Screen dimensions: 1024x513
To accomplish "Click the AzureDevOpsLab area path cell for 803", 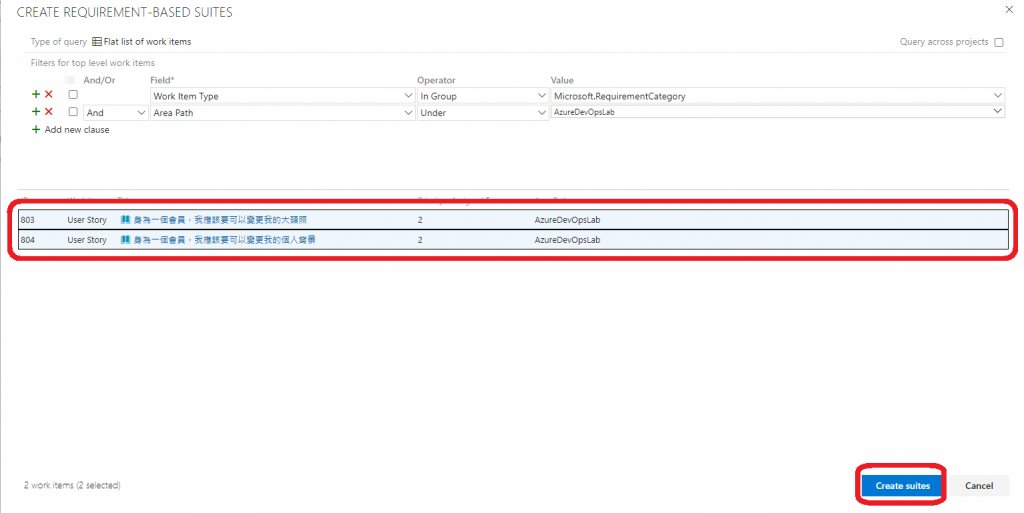I will tap(567, 220).
